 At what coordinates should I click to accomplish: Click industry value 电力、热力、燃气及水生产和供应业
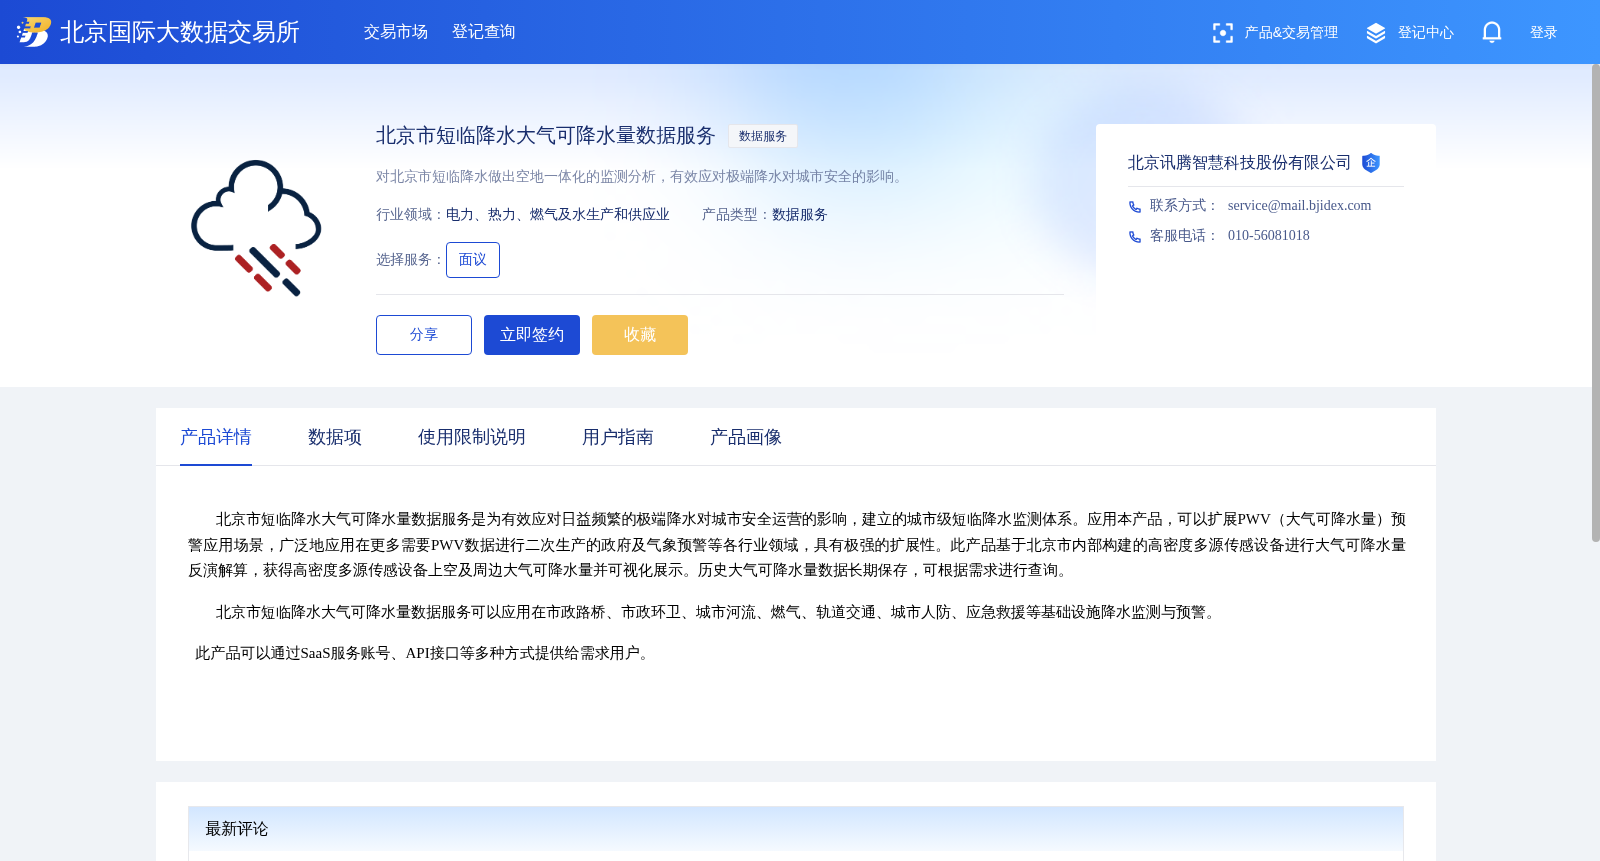(x=558, y=215)
